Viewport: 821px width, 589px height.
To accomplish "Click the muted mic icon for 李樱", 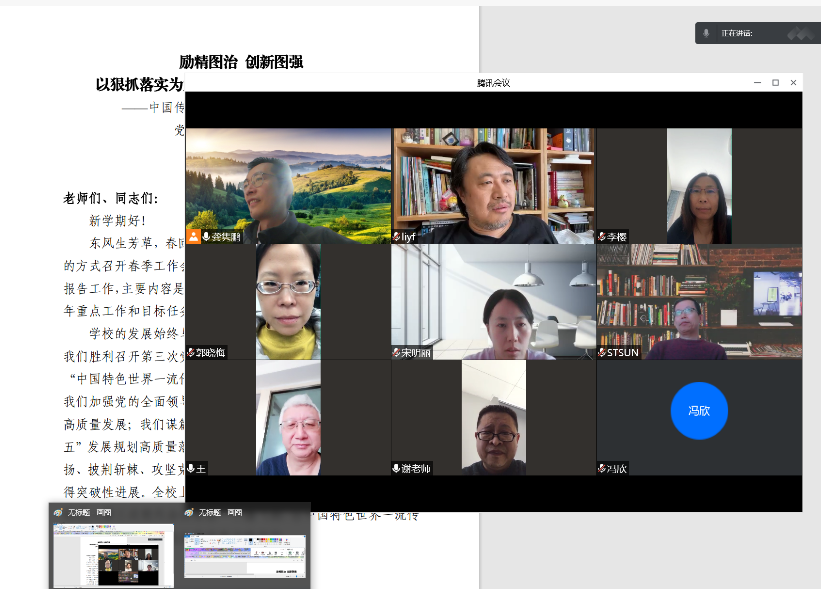I will (602, 237).
